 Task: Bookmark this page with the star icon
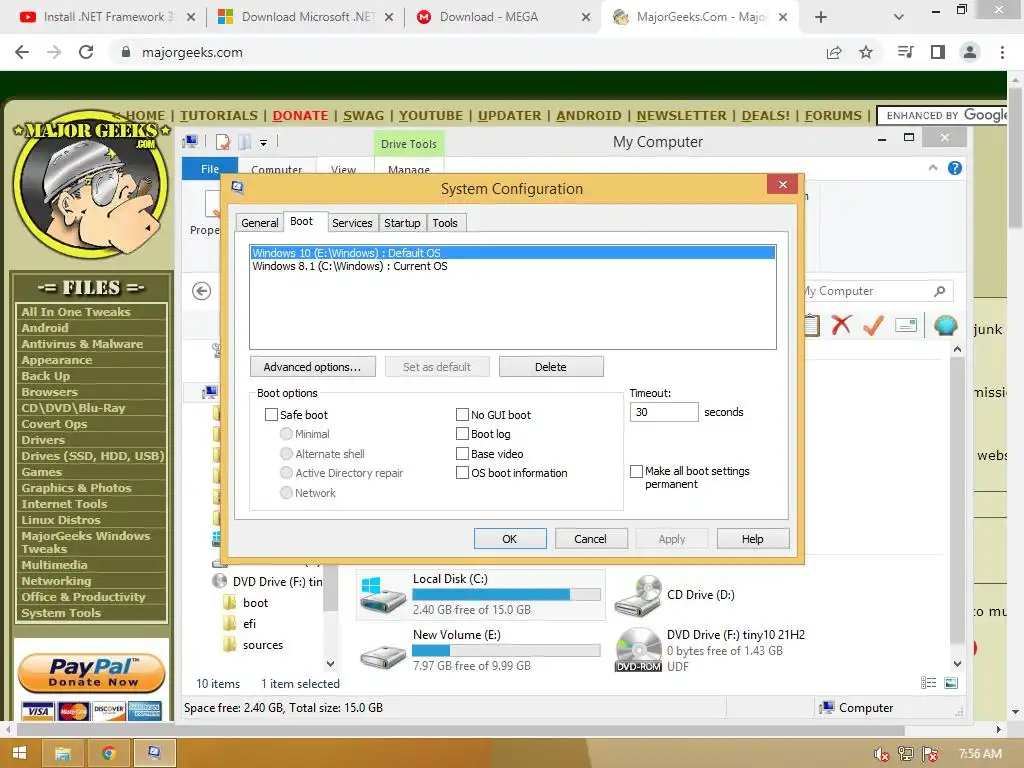[x=866, y=52]
